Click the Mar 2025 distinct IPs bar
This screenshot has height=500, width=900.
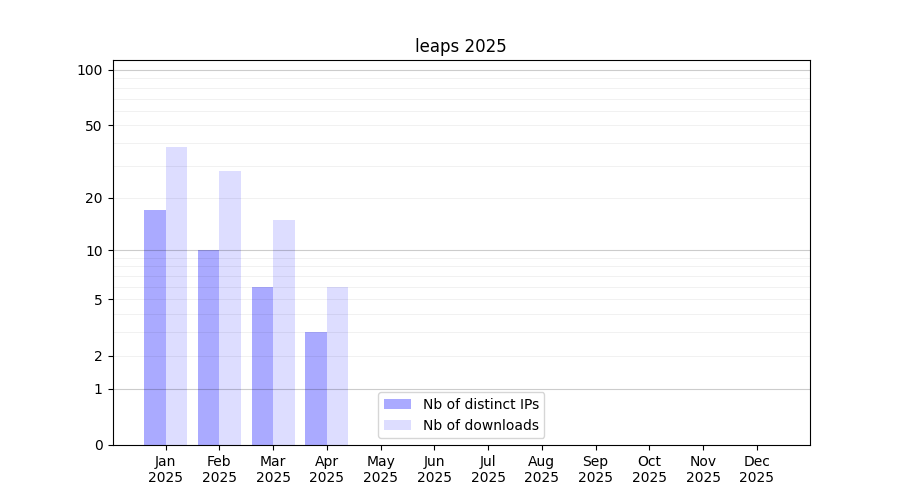click(x=262, y=366)
